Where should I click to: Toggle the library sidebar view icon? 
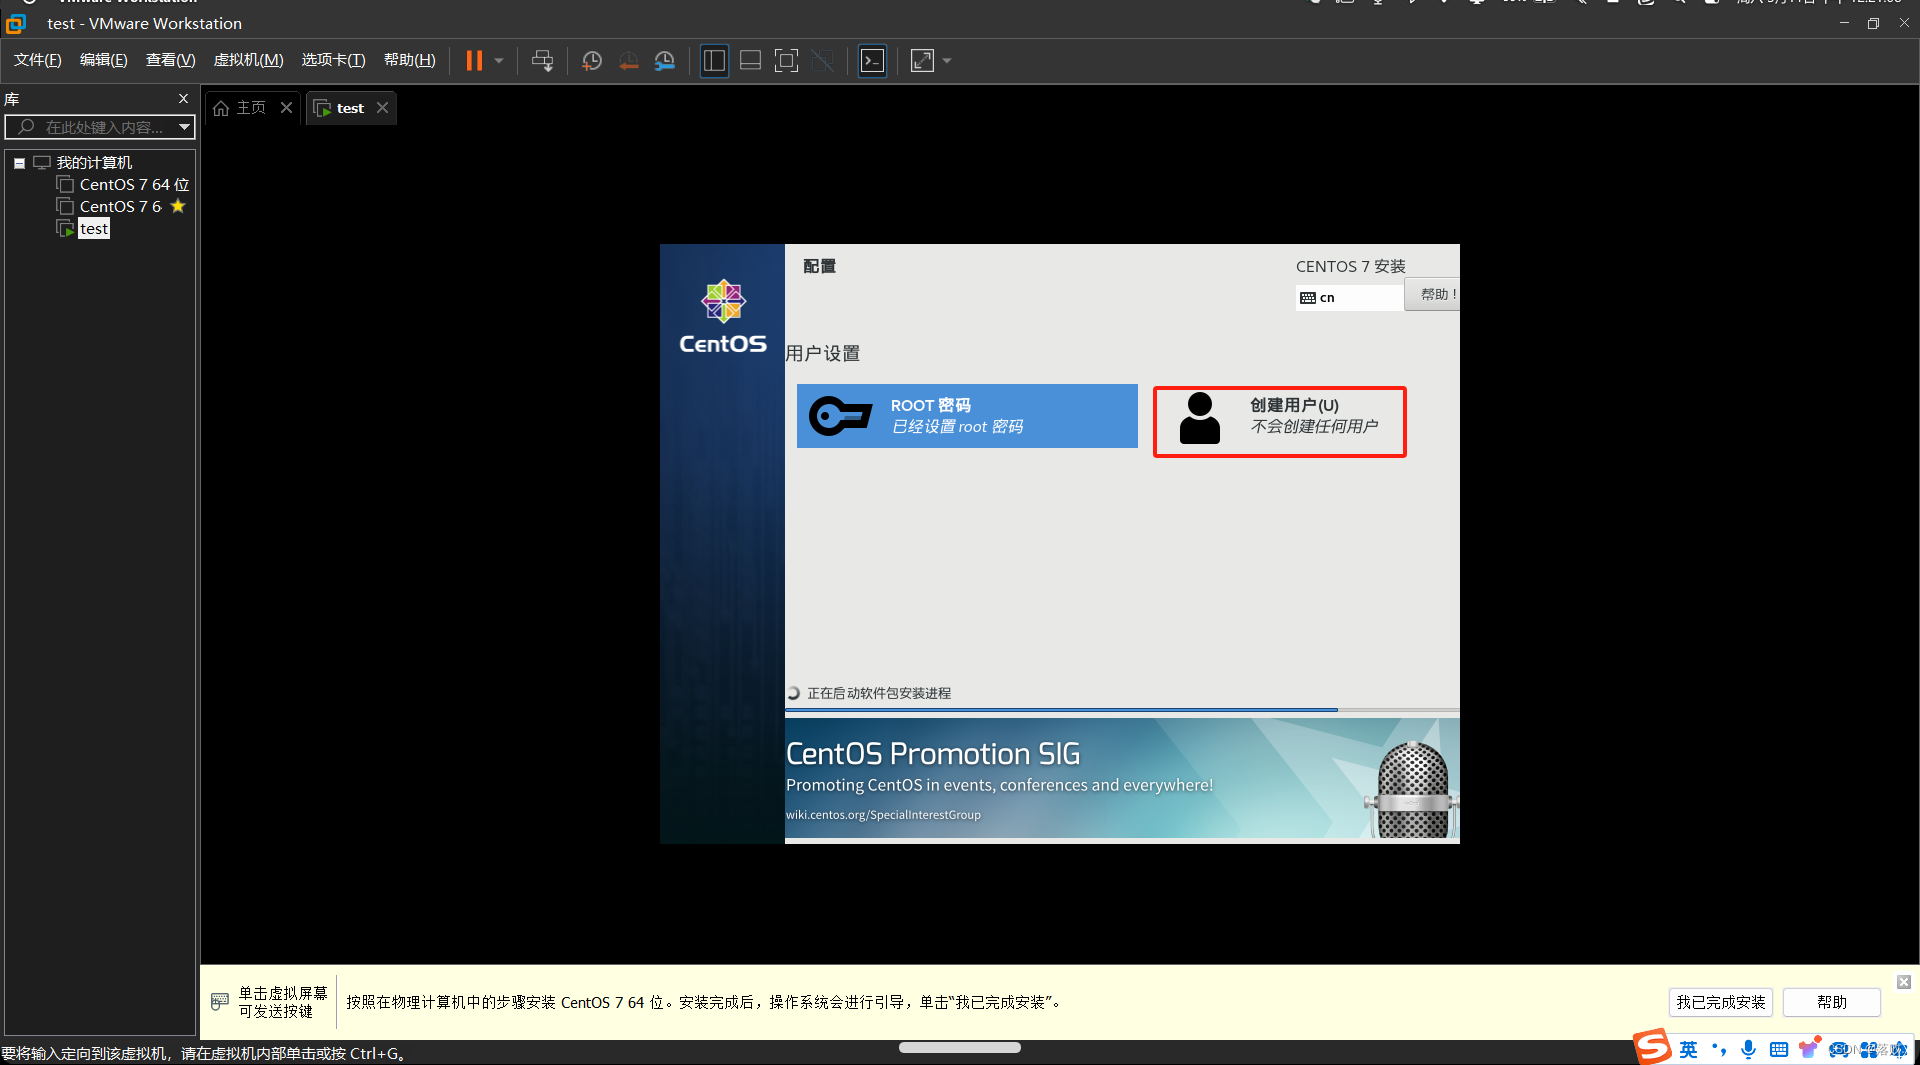click(x=714, y=61)
